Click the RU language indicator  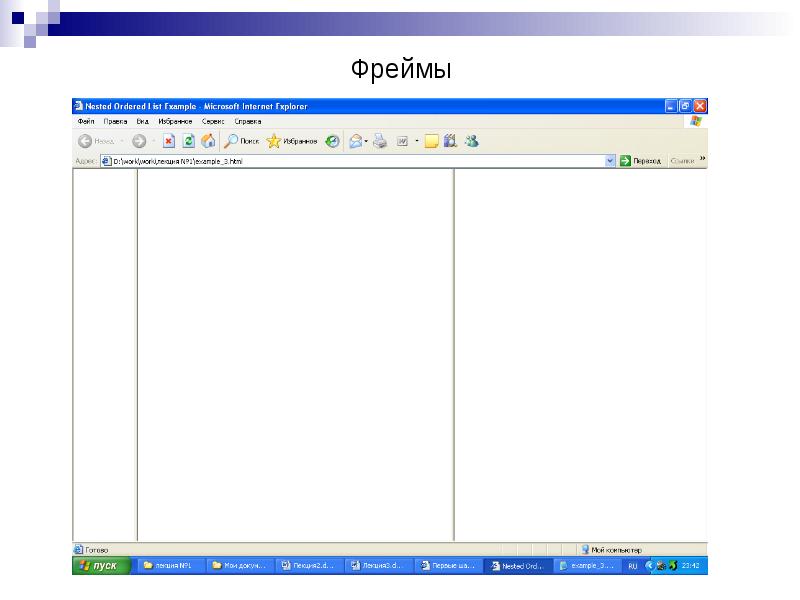pyautogui.click(x=632, y=566)
